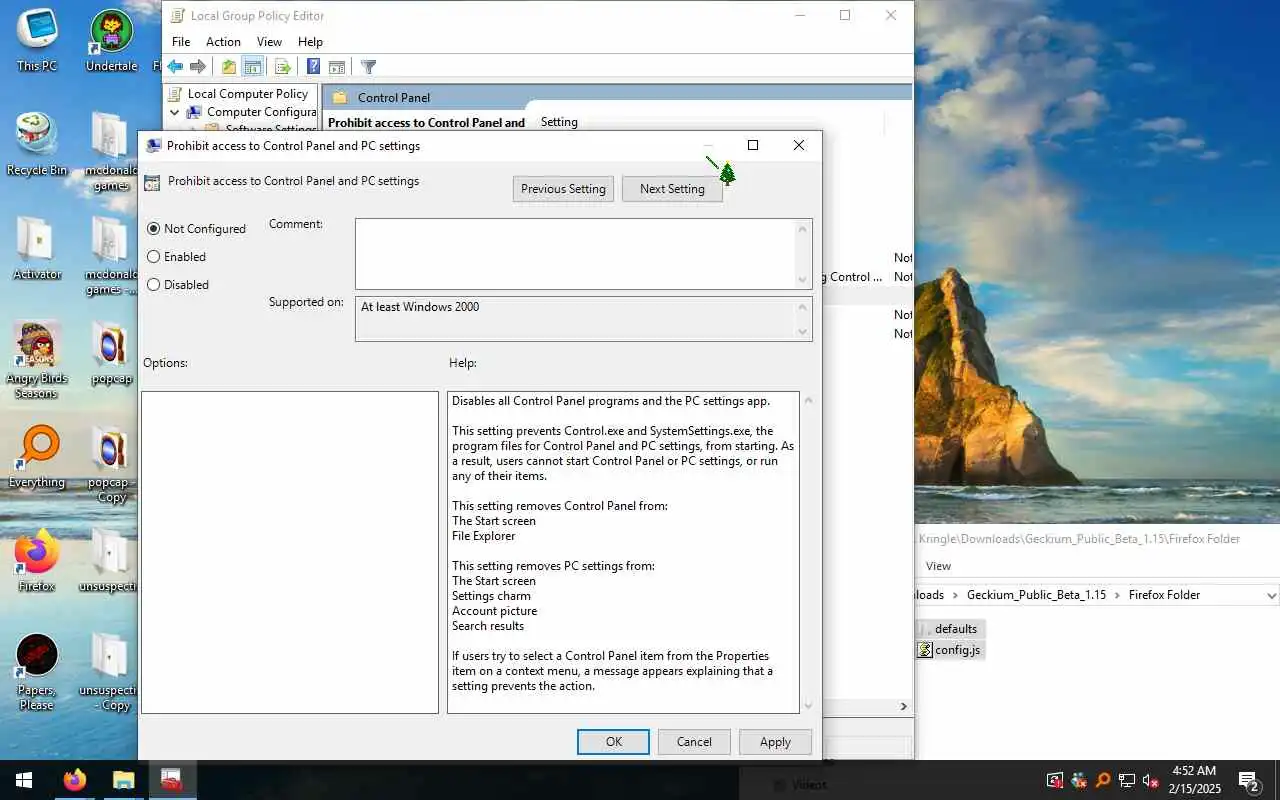Click the horizontal scrollbar right arrow in policy list
The height and width of the screenshot is (800, 1280).
coord(904,706)
